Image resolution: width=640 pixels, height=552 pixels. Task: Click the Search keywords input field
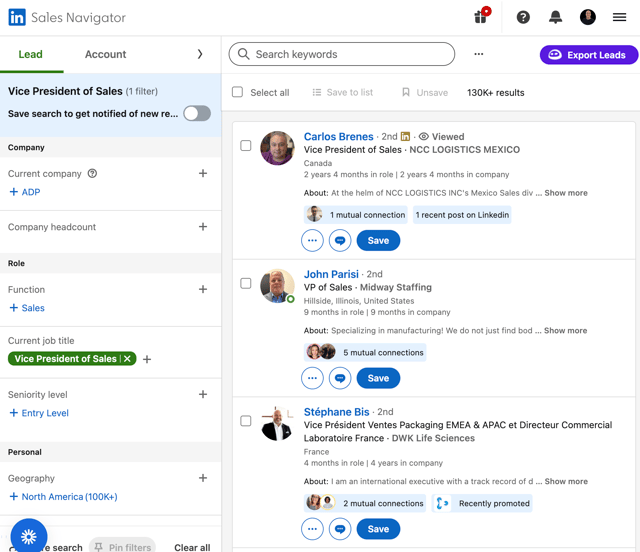[342, 54]
